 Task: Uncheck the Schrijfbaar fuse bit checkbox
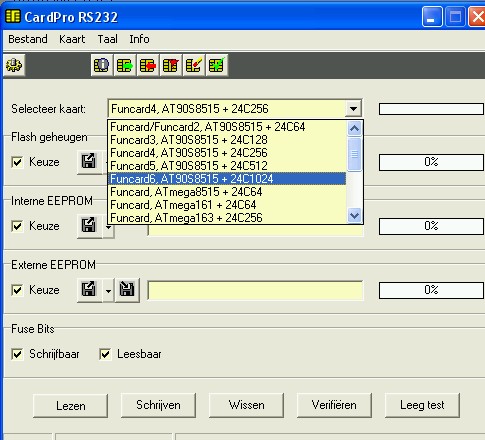[17, 354]
